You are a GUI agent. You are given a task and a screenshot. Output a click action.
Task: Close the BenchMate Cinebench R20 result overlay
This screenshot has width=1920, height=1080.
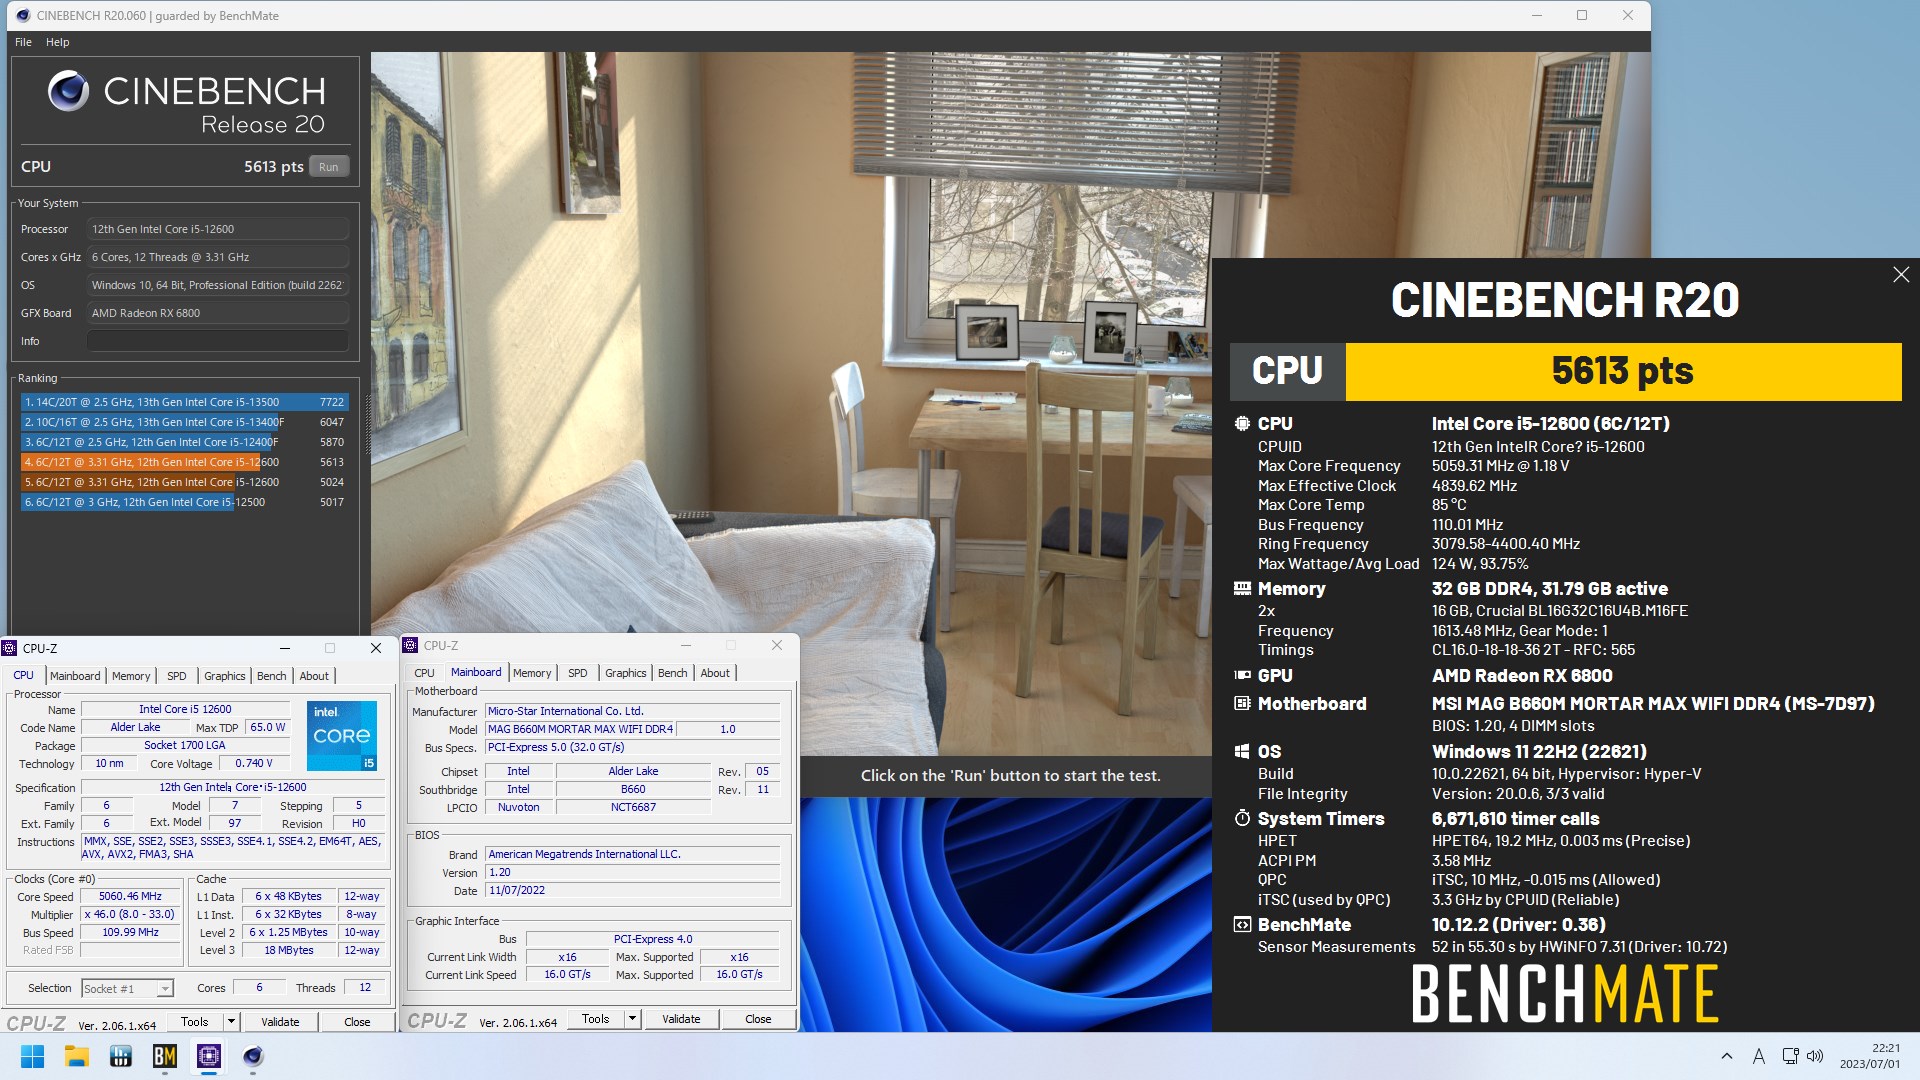coord(1900,275)
